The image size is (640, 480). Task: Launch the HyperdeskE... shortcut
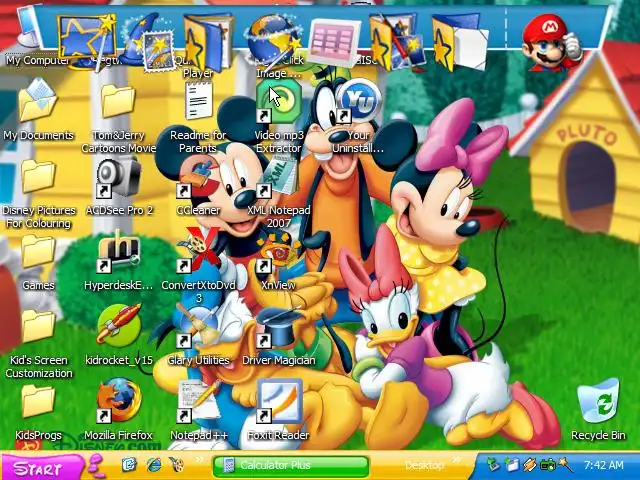(118, 251)
